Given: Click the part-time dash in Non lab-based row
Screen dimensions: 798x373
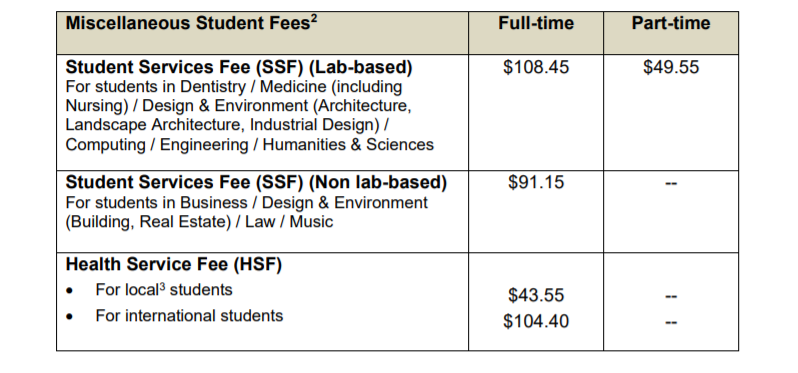Looking at the screenshot, I should (671, 184).
